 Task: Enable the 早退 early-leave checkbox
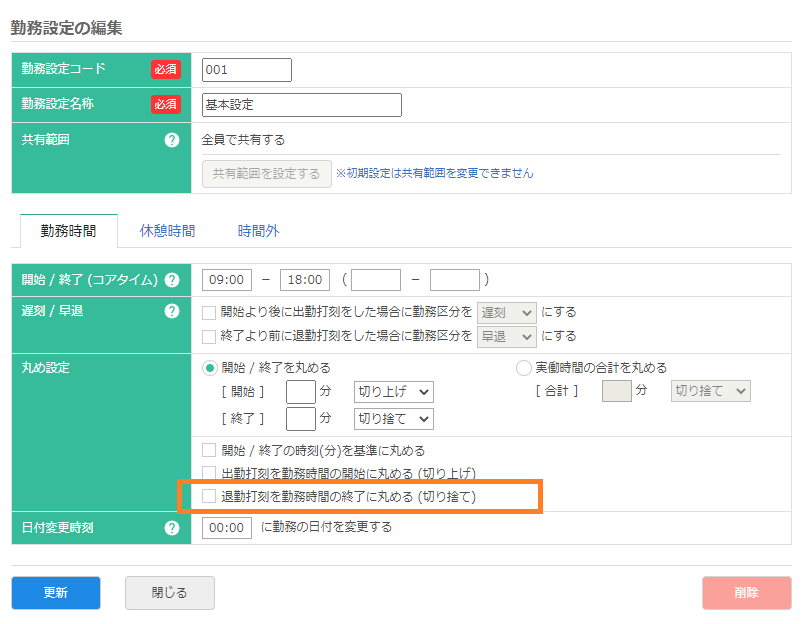point(207,335)
